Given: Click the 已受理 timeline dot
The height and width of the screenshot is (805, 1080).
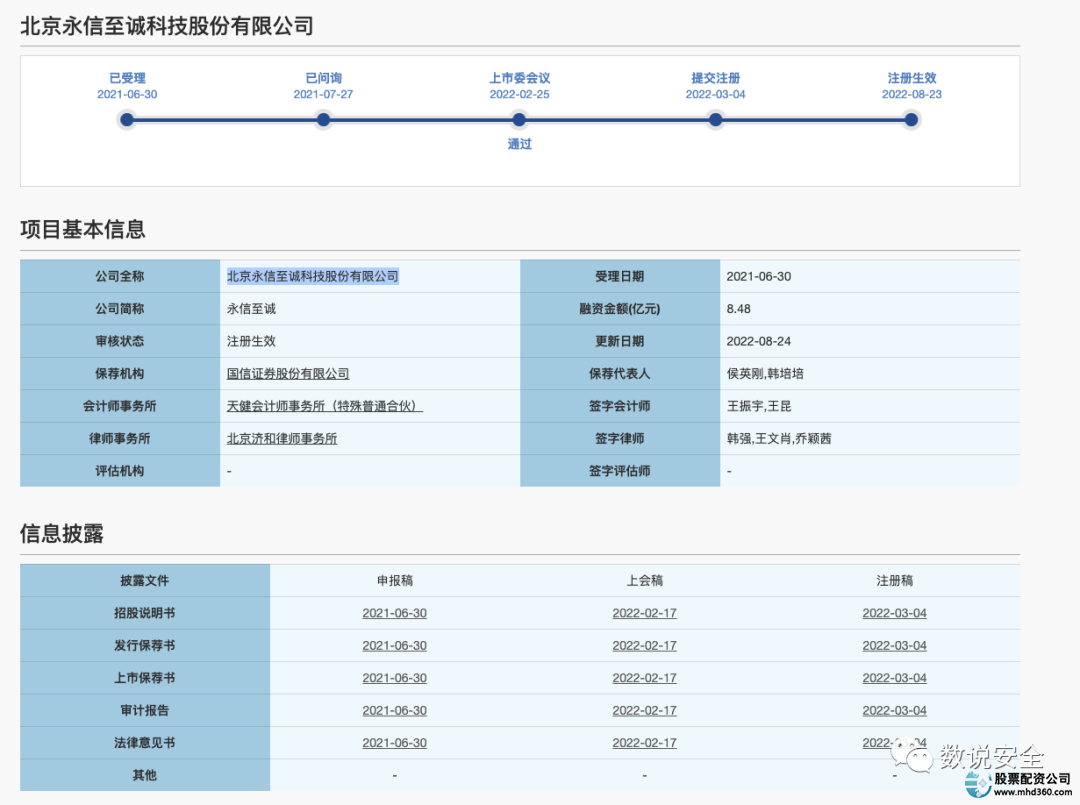Looking at the screenshot, I should coord(126,119).
